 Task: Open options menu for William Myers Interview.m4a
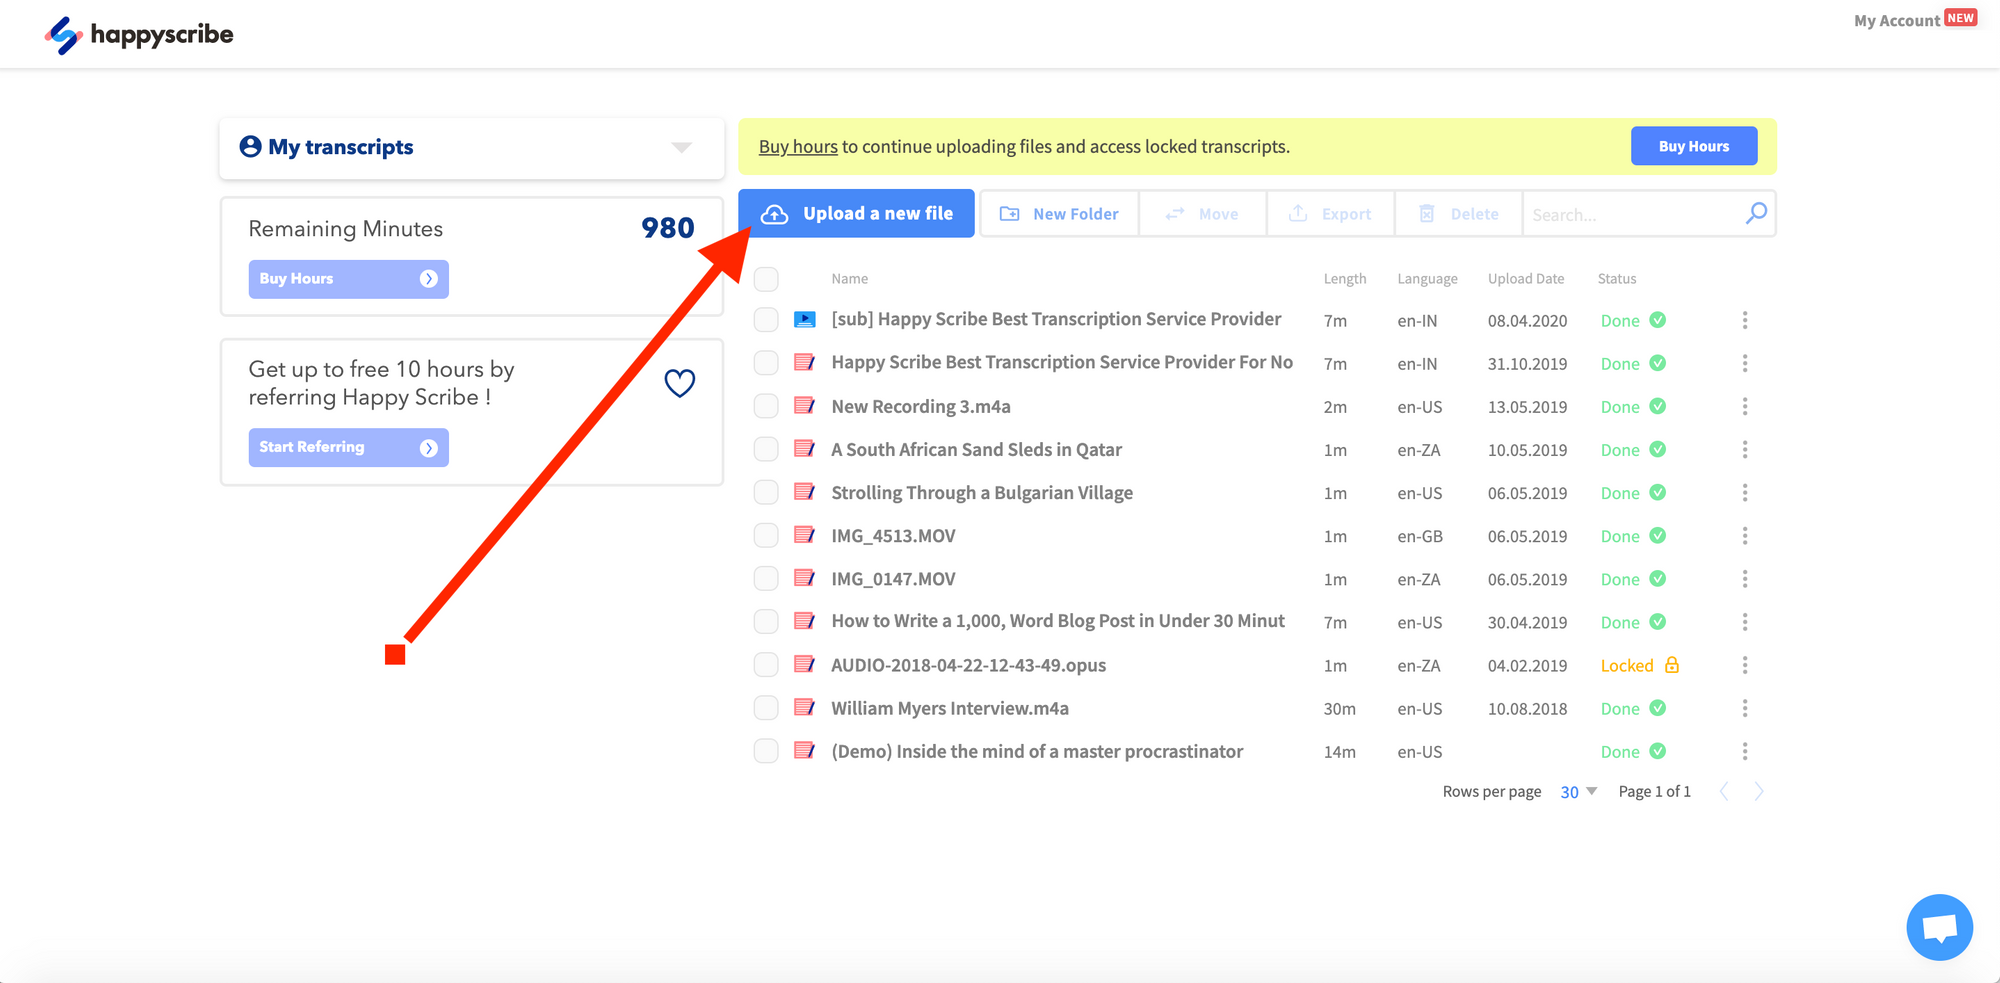1744,708
